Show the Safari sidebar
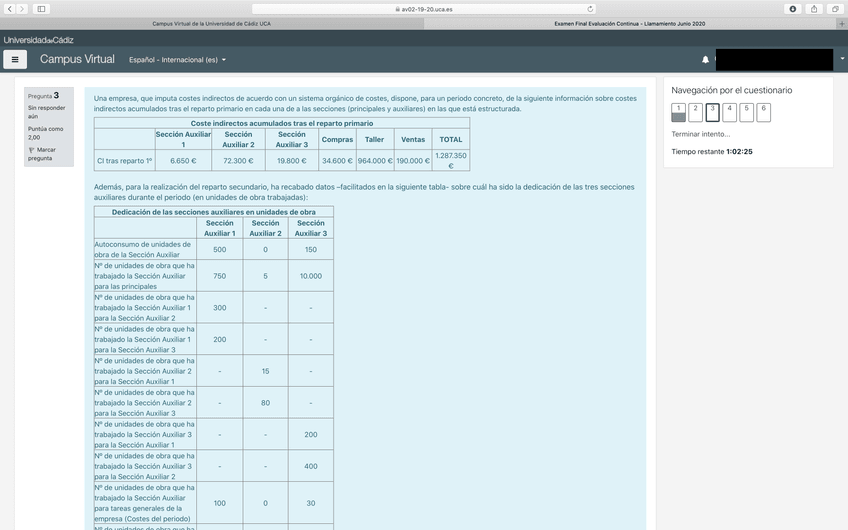This screenshot has height=530, width=848. 41,9
